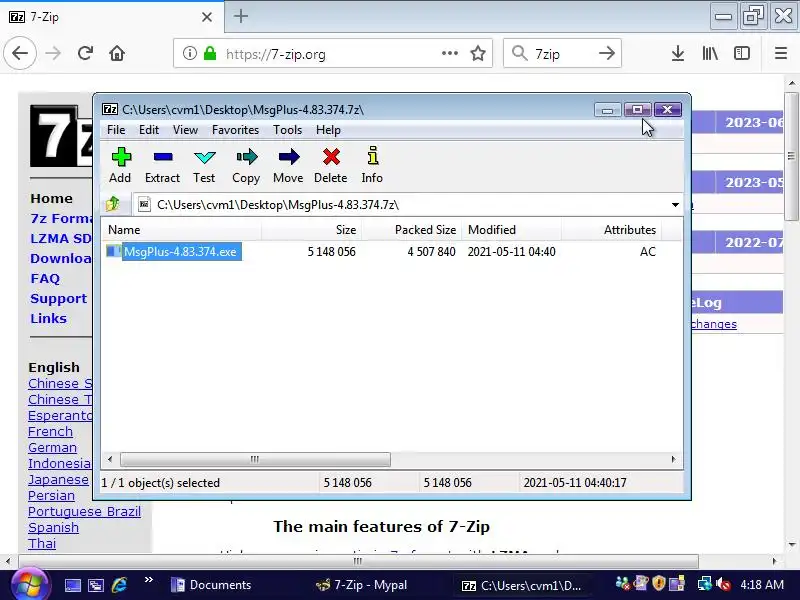Switch site to Thai language
The width and height of the screenshot is (800, 600).
pyautogui.click(x=42, y=543)
